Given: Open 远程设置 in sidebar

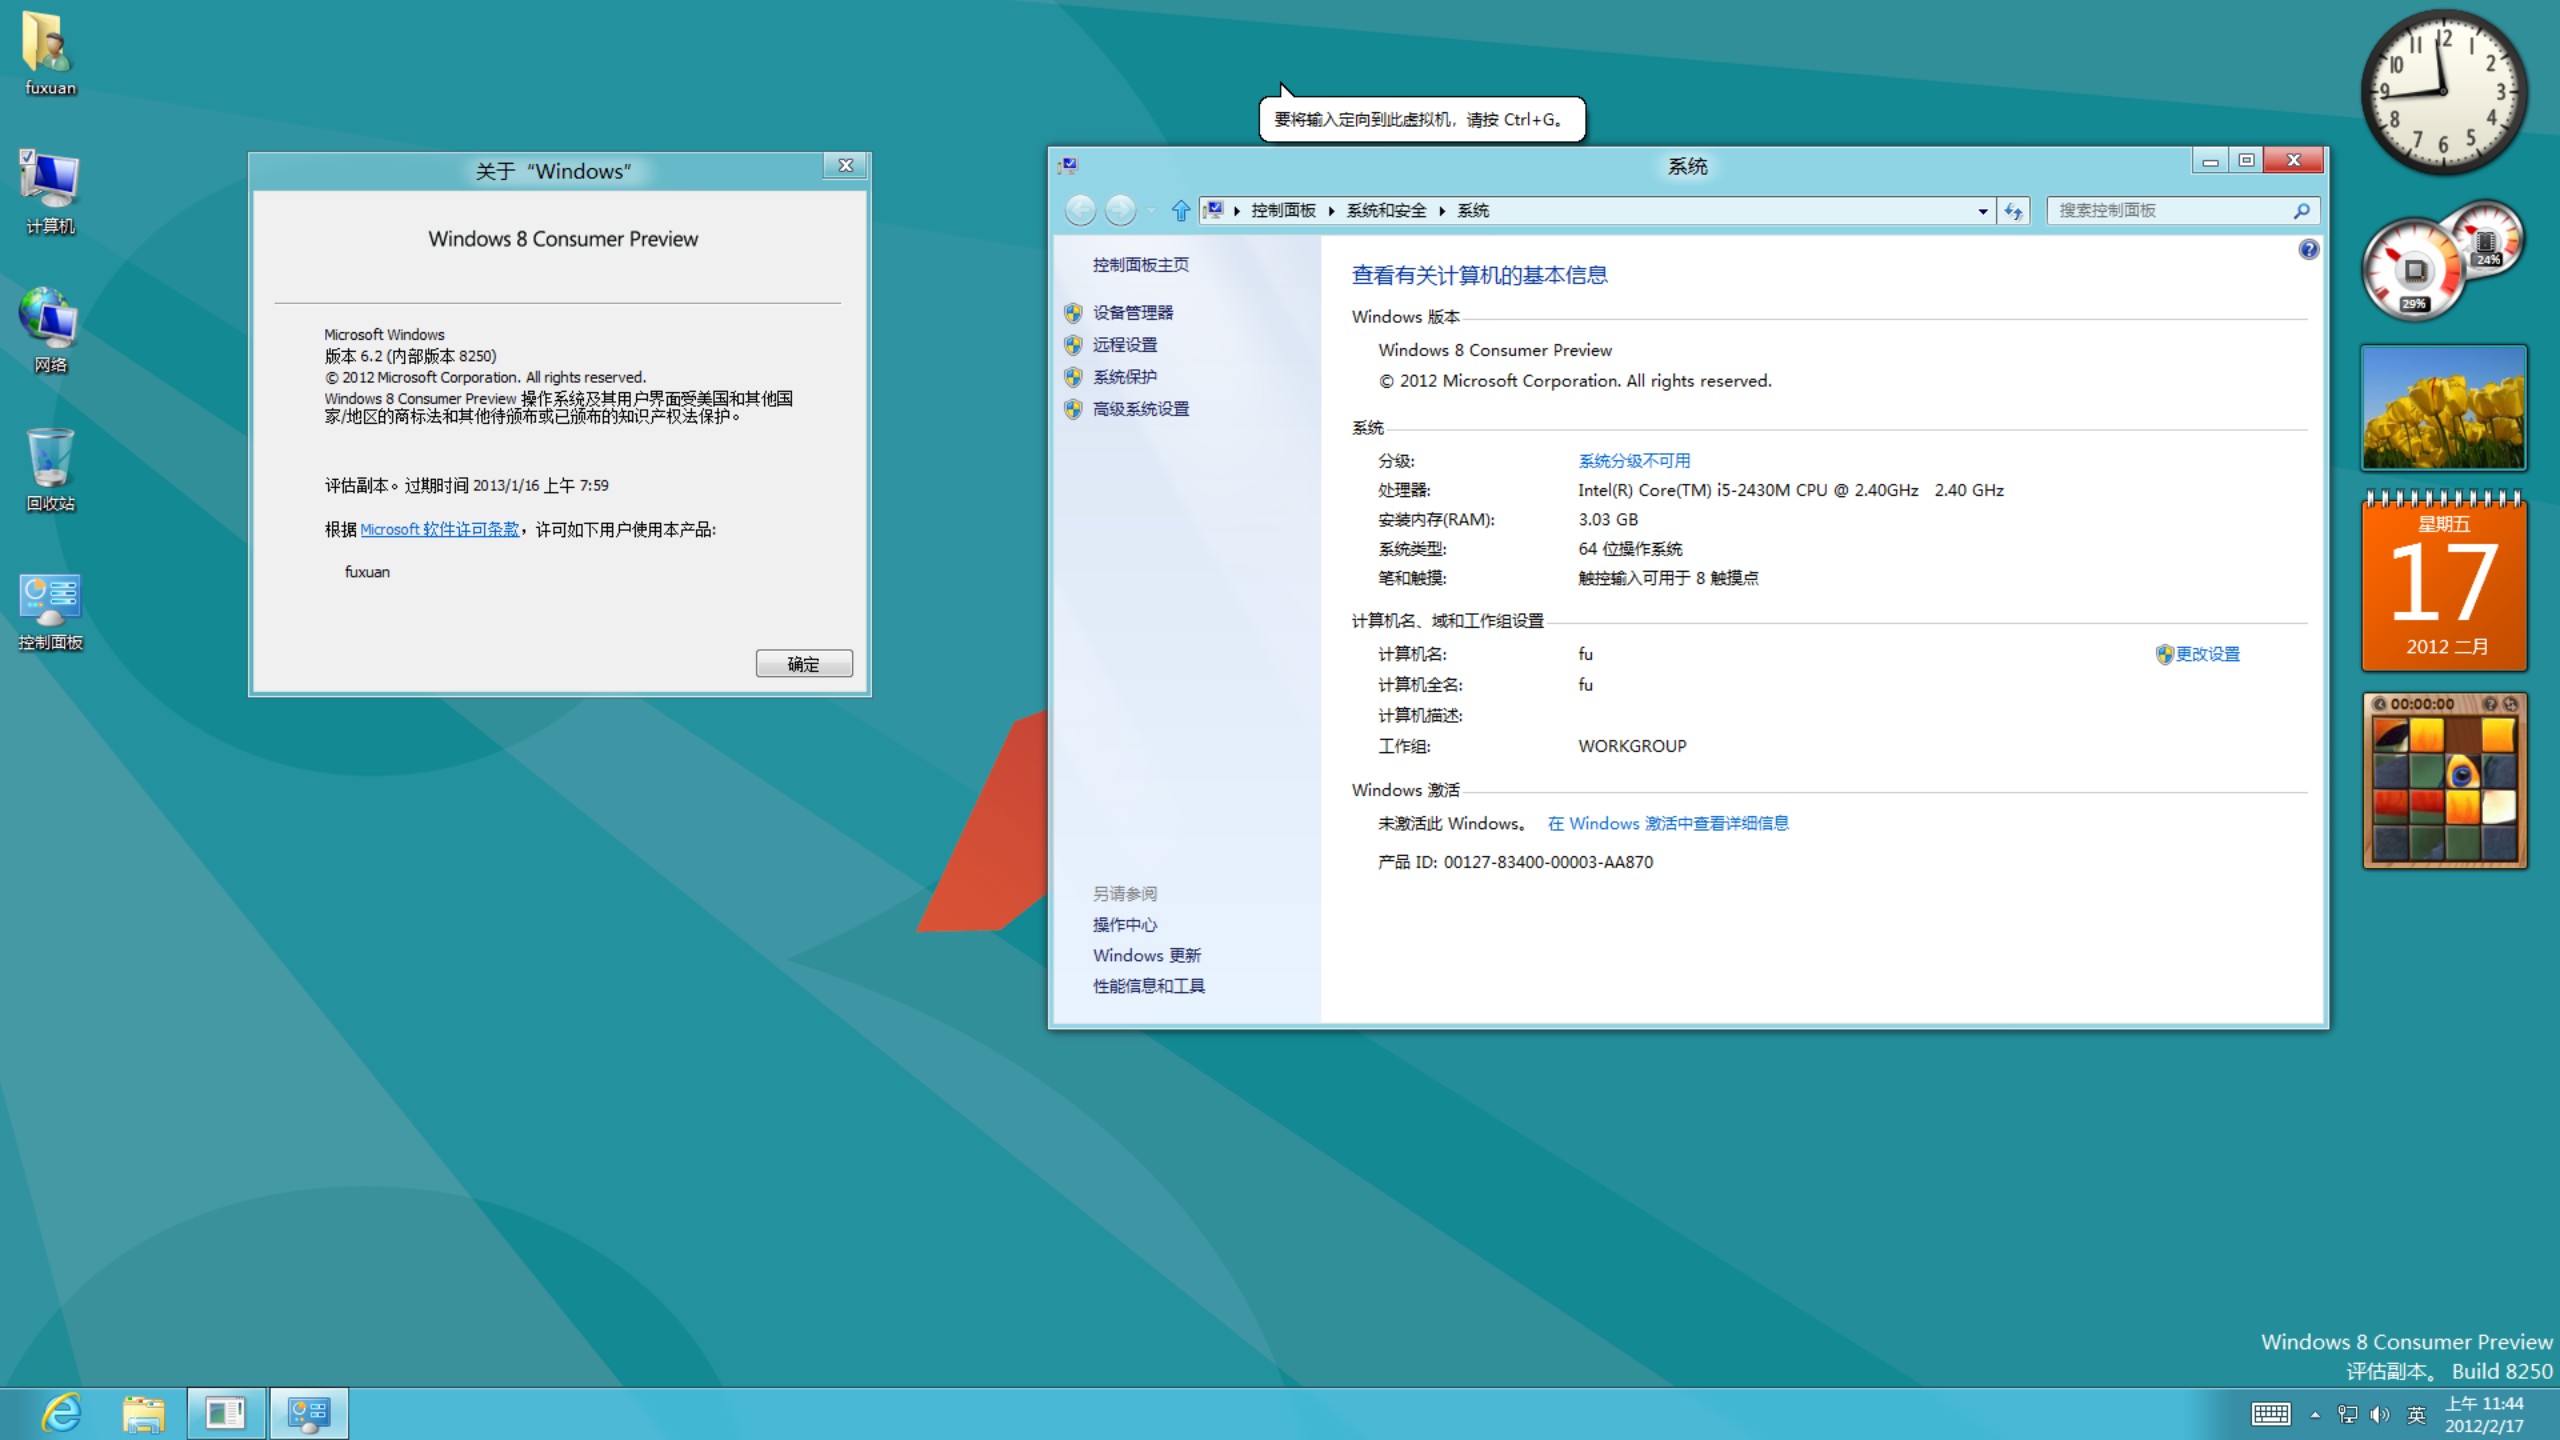Looking at the screenshot, I should 1124,345.
